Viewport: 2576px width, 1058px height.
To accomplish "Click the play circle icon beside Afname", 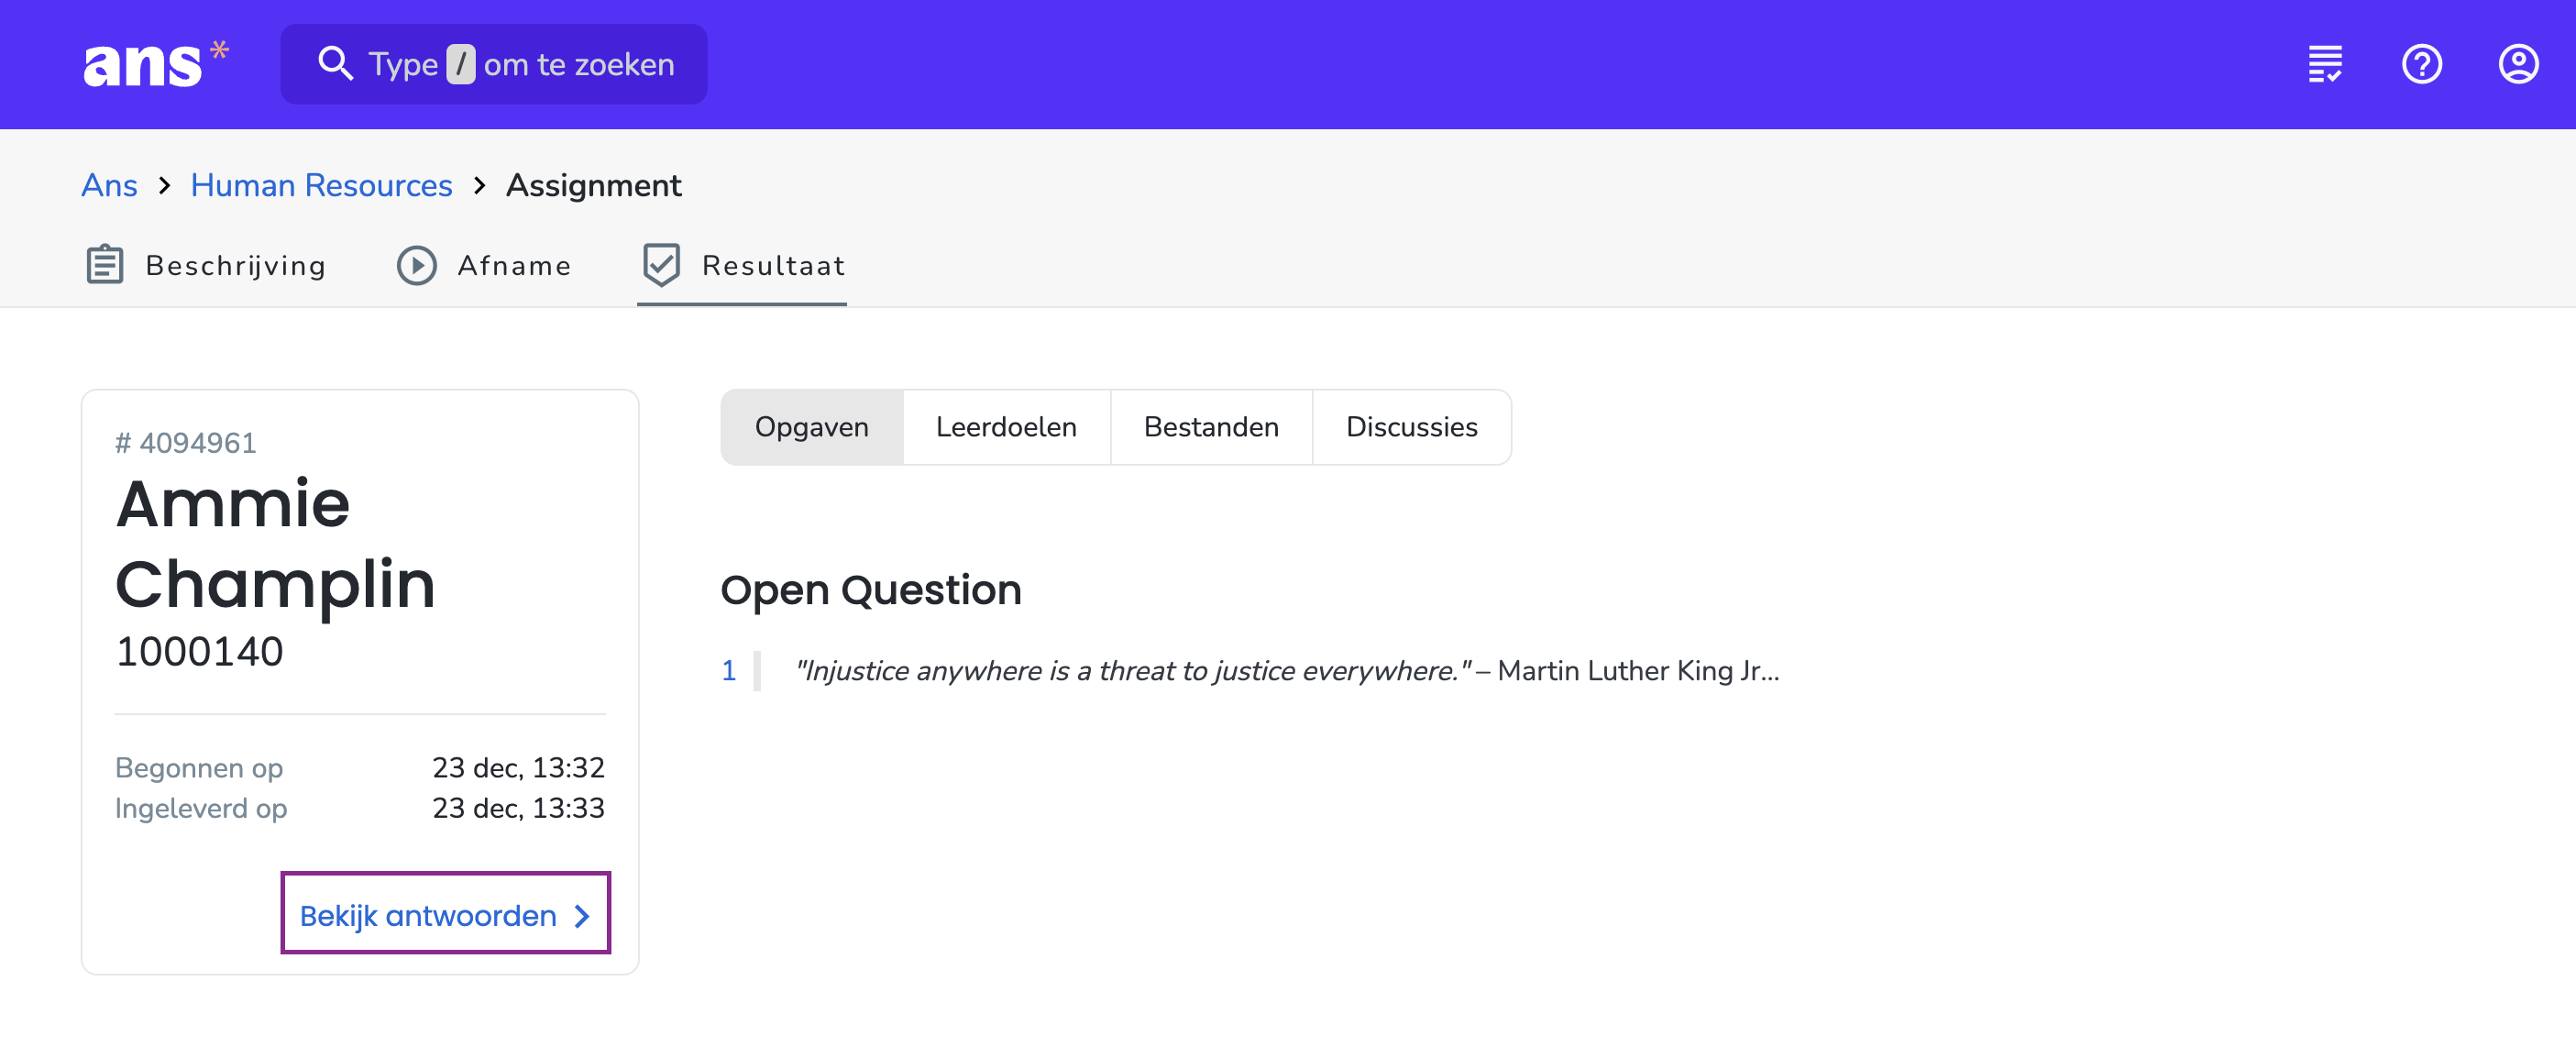I will coord(417,265).
